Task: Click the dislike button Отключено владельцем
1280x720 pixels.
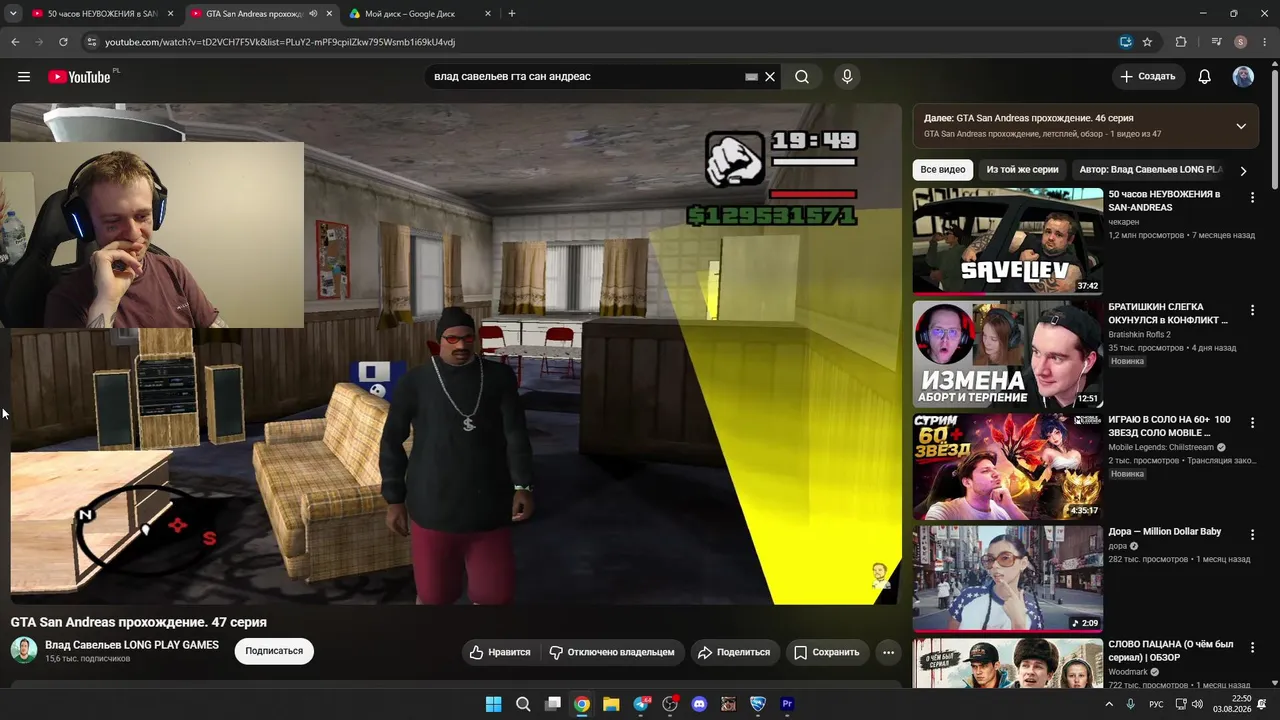Action: click(x=612, y=652)
